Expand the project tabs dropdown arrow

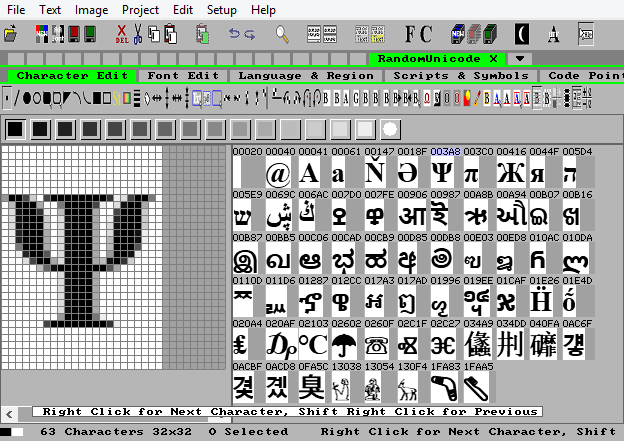pyautogui.click(x=520, y=59)
